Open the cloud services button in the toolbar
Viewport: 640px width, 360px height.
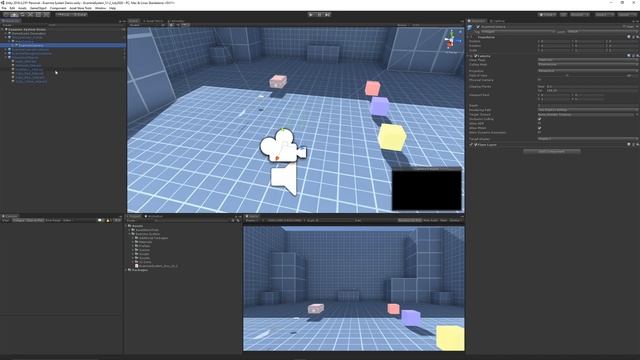(x=563, y=15)
